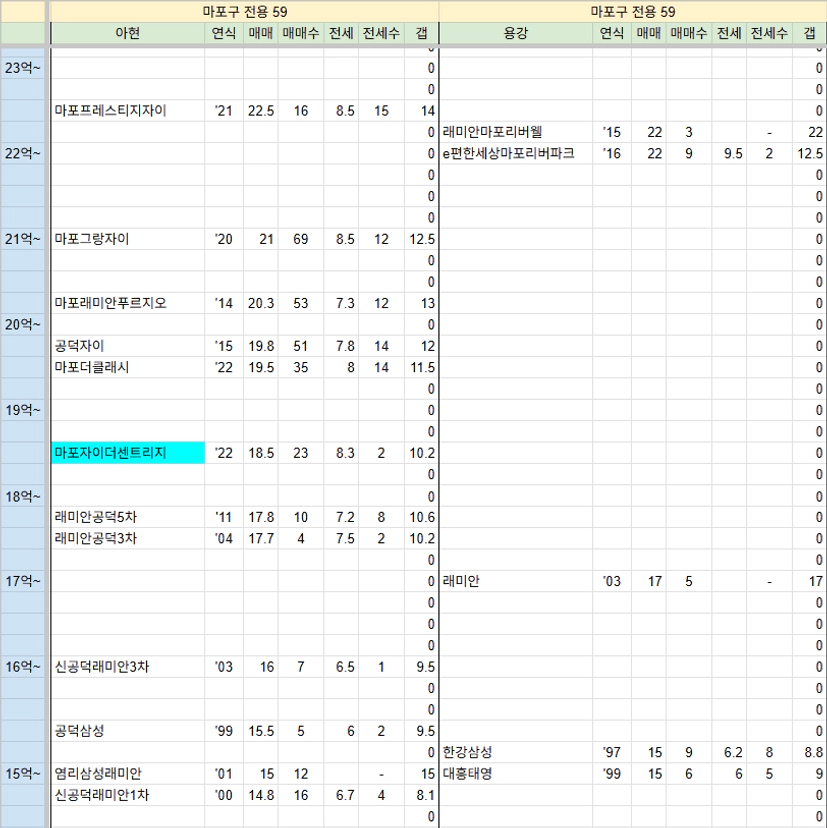Click the right 마포구 전용 59 title cell

click(x=633, y=12)
